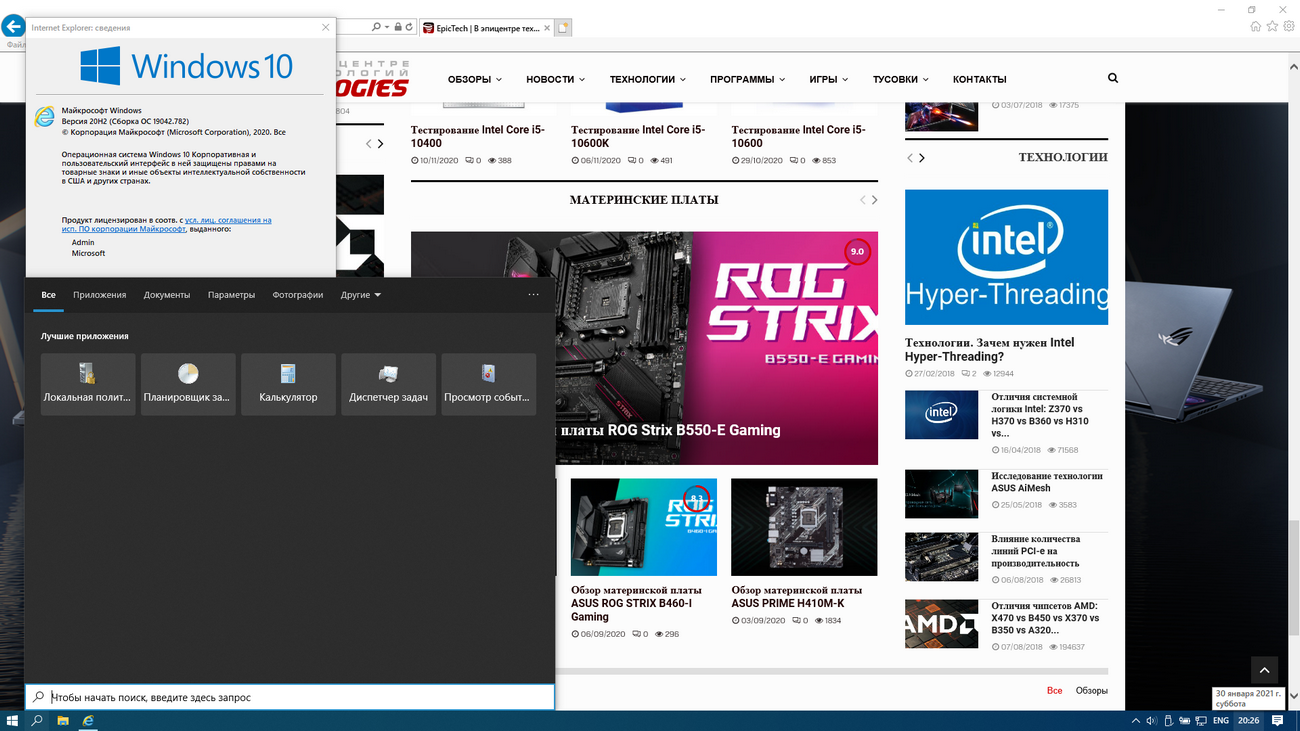The height and width of the screenshot is (731, 1300).
Task: Open the license agreement link
Action: pos(228,220)
